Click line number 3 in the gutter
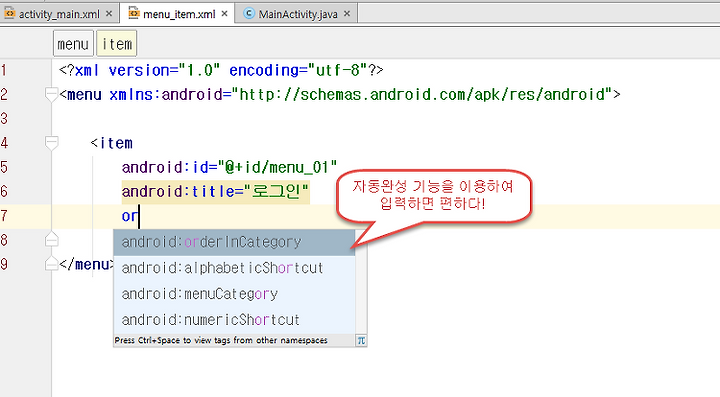The width and height of the screenshot is (720, 397). (4, 118)
